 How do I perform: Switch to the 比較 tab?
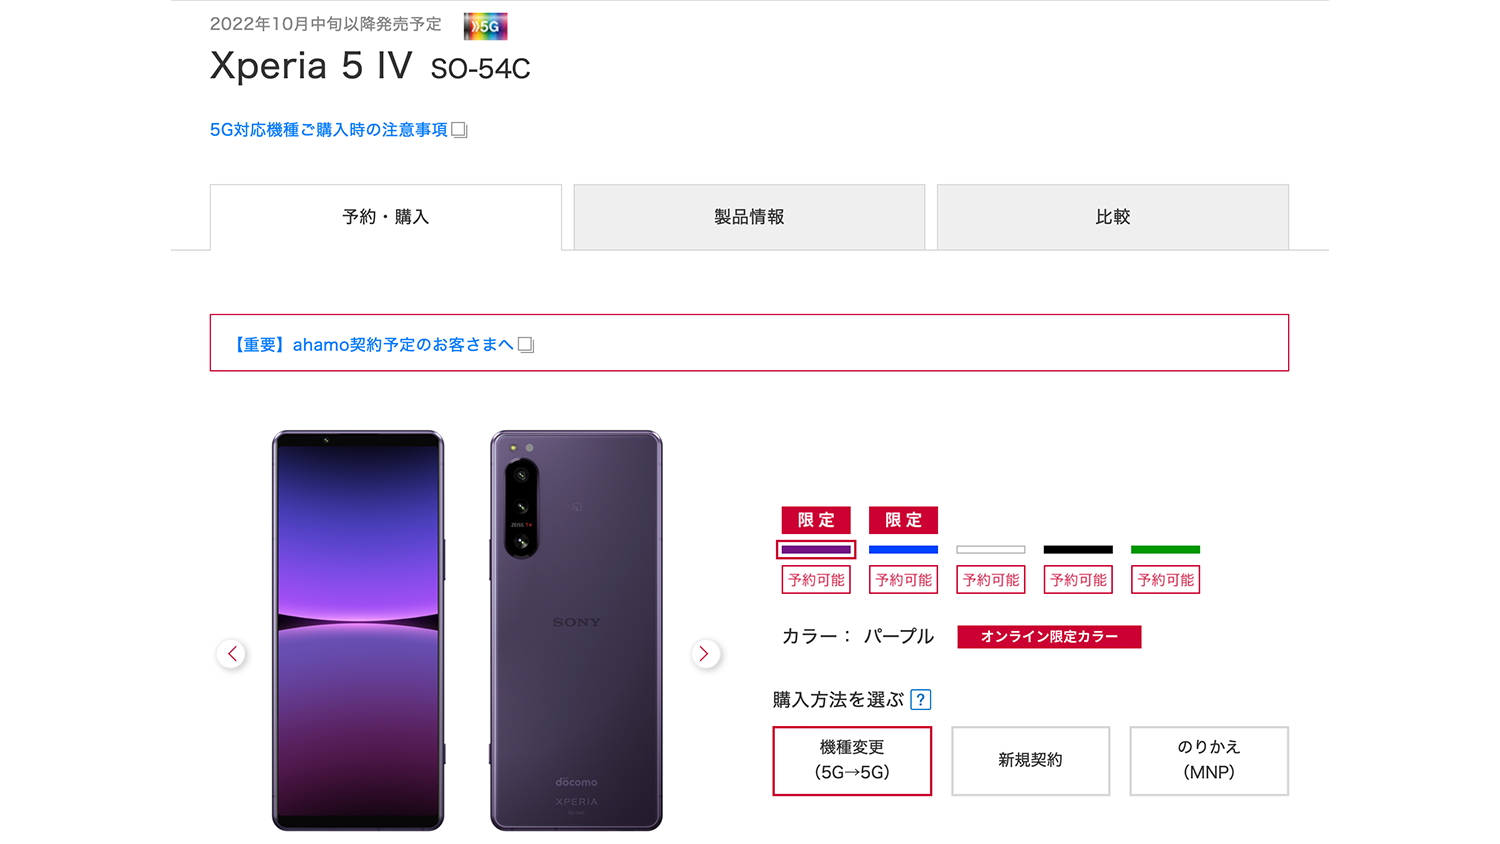[x=1113, y=217]
